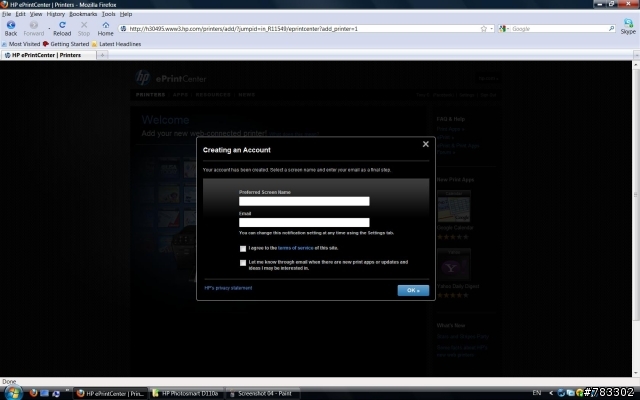Click the Back navigation button

[x=11, y=29]
